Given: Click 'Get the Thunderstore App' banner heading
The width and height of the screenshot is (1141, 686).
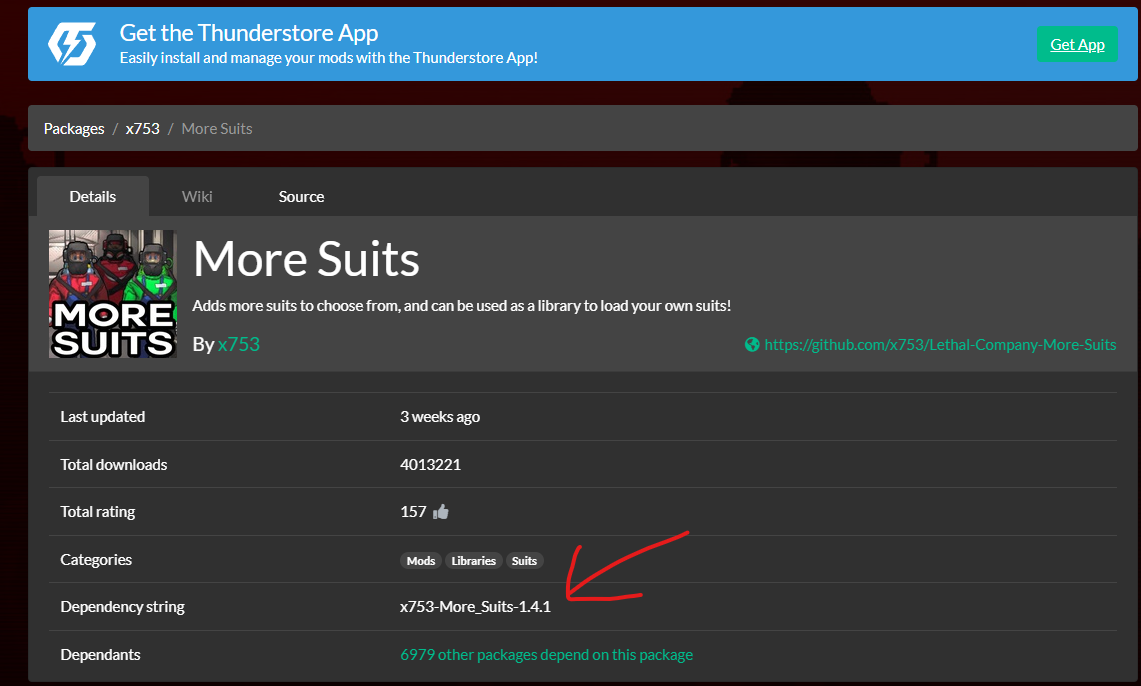Looking at the screenshot, I should tap(249, 33).
